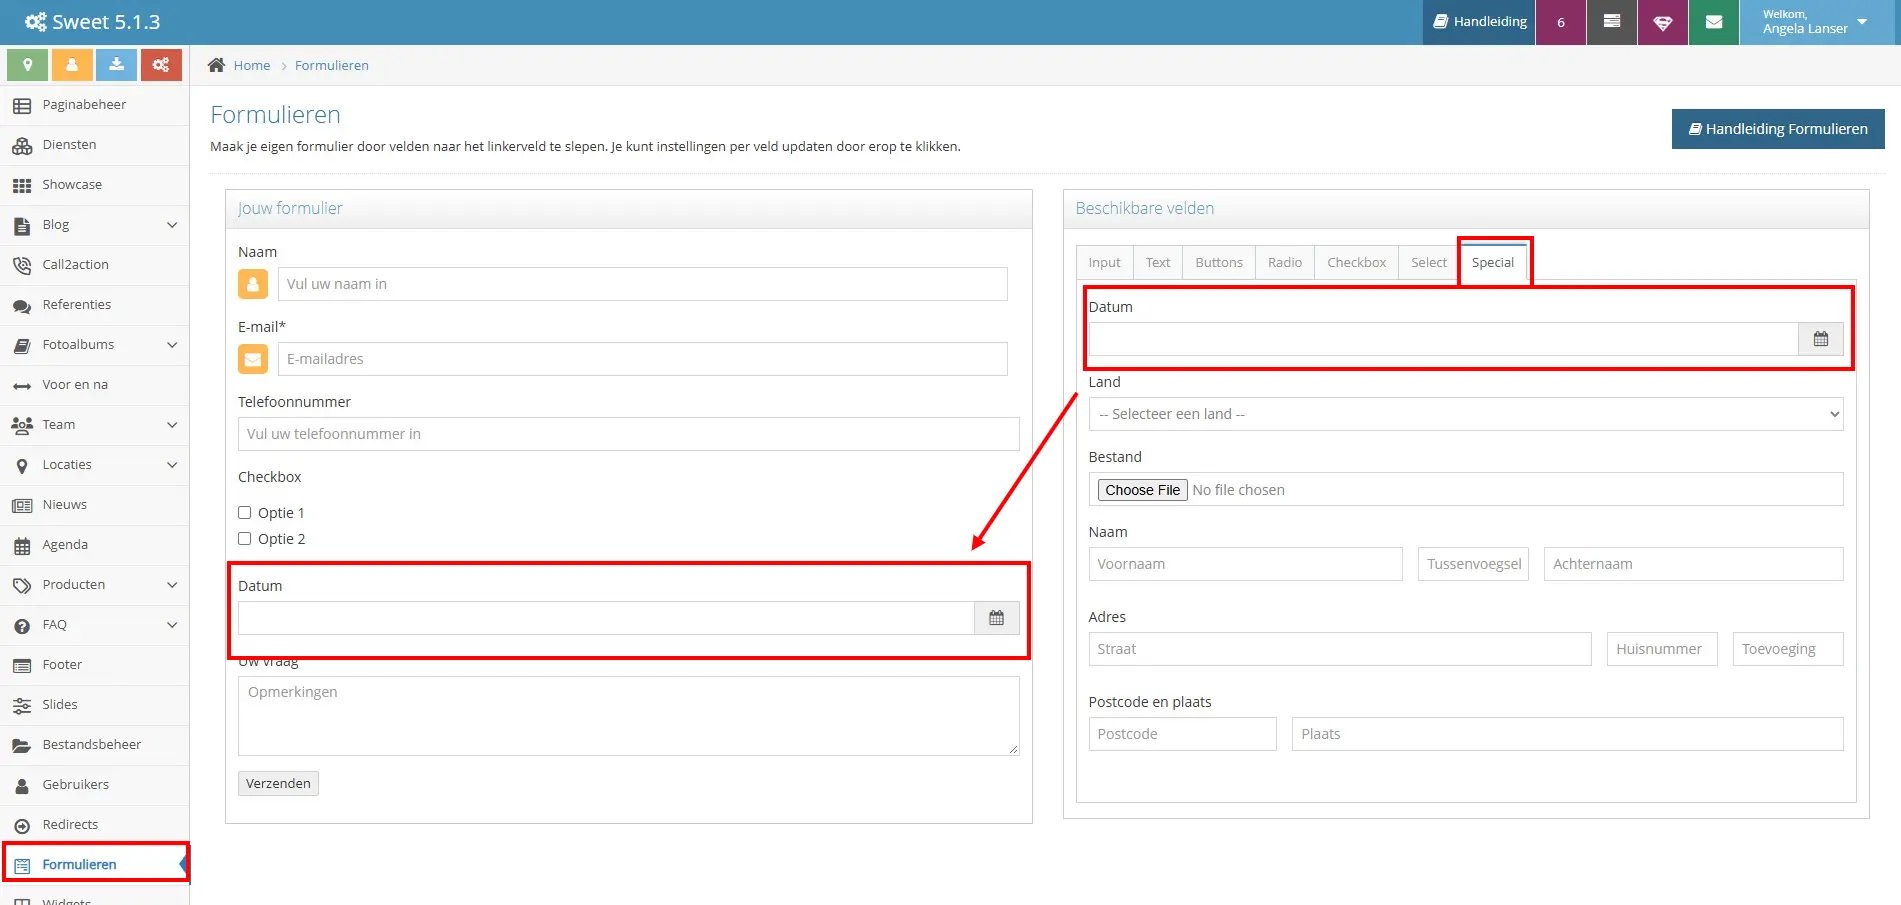
Task: Click the server stack icon in header
Action: click(x=1612, y=22)
